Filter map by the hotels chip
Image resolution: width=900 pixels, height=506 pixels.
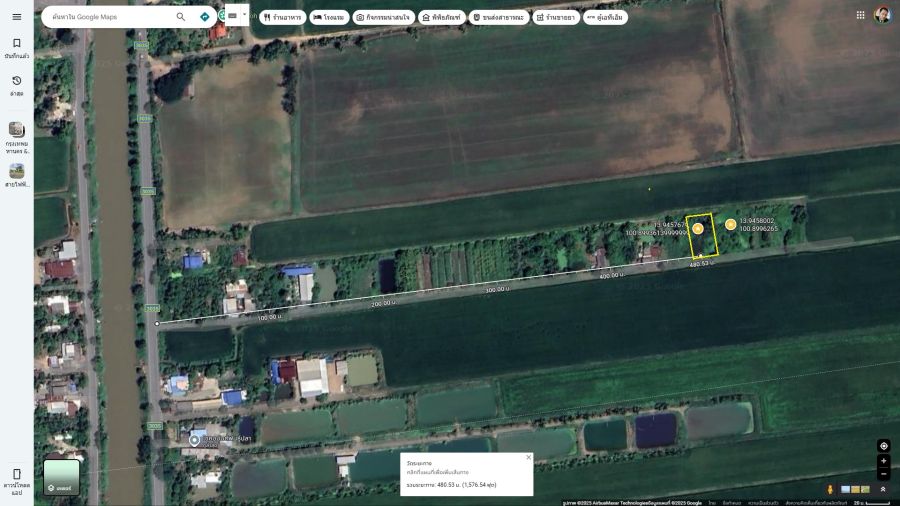point(330,17)
